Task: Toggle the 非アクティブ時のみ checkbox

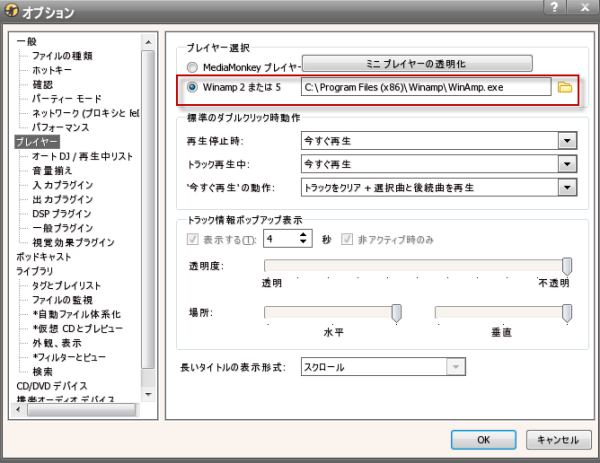Action: click(349, 239)
